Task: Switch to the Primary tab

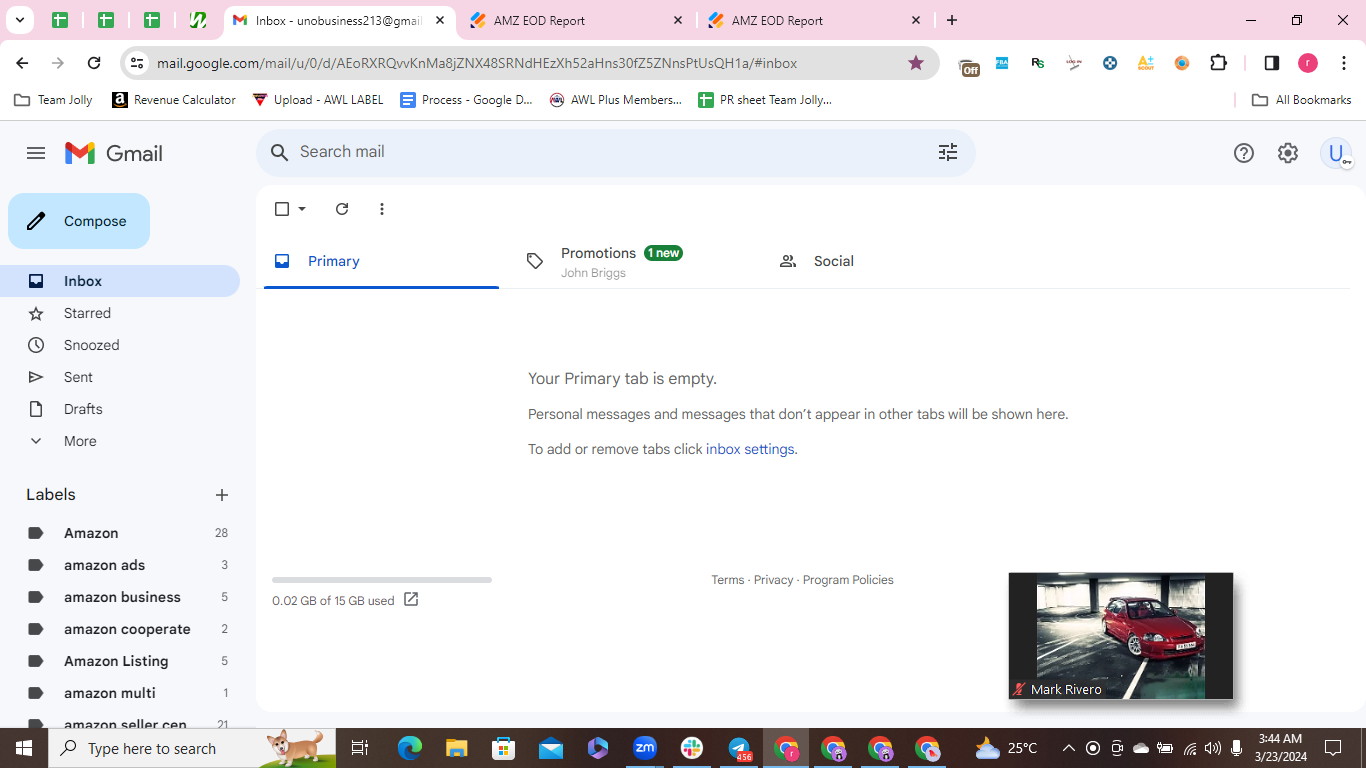Action: [x=381, y=261]
